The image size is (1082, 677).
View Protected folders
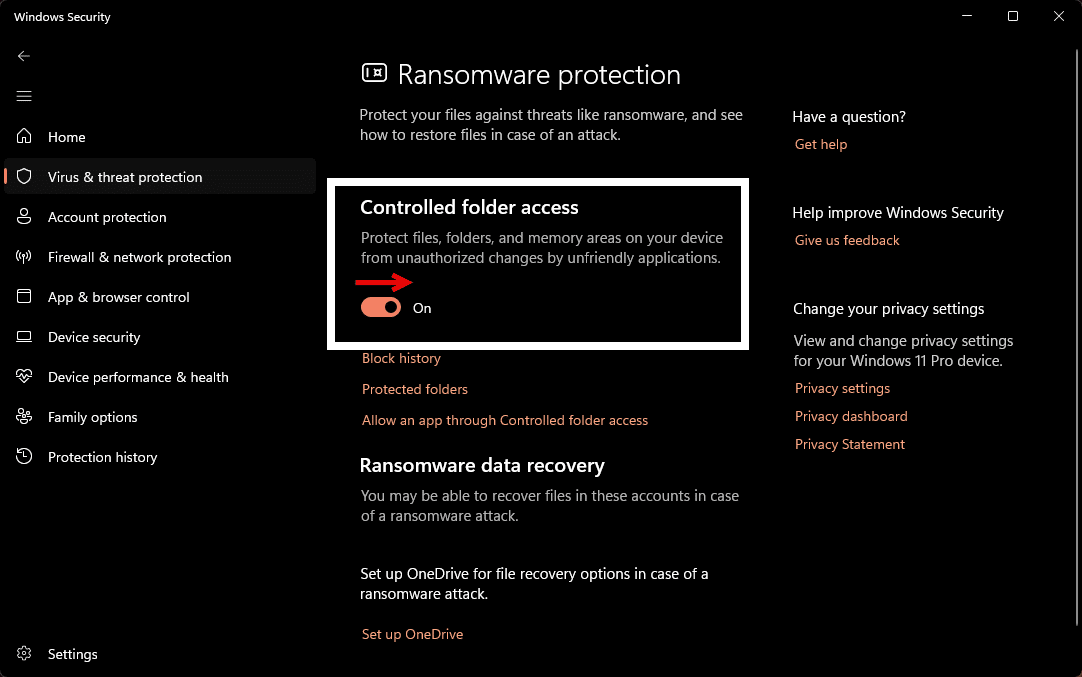(414, 389)
